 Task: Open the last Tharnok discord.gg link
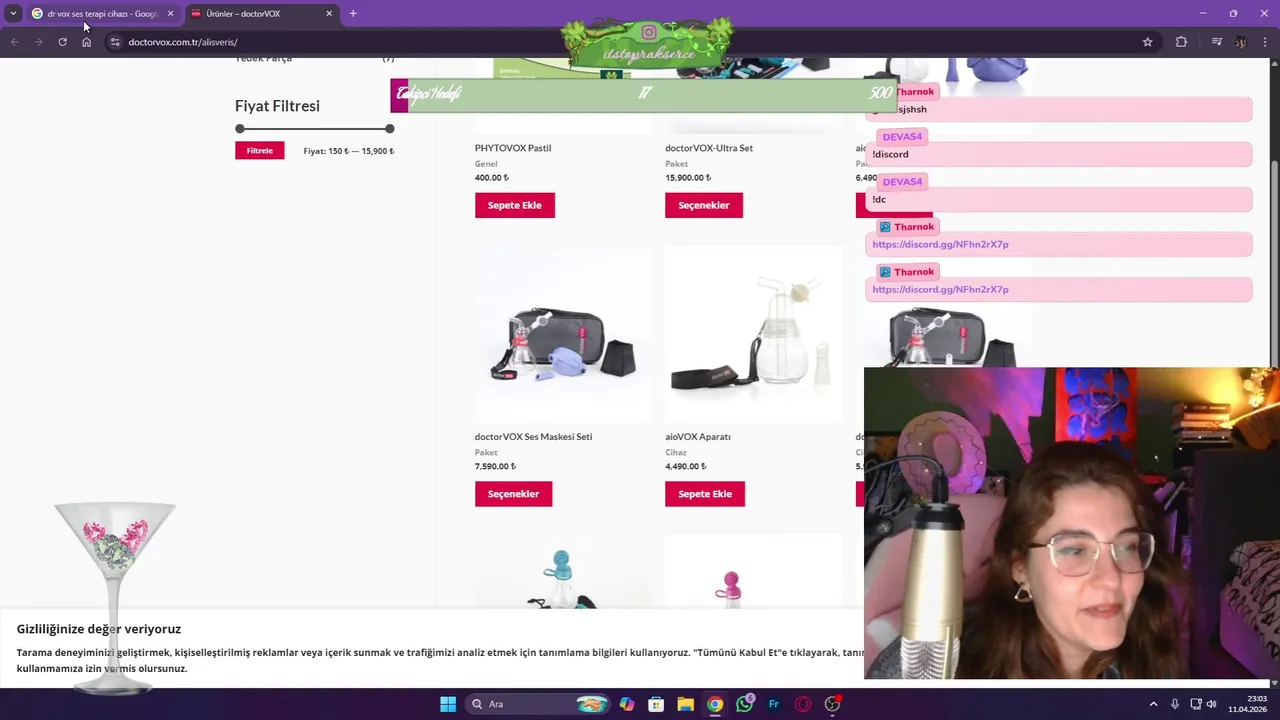click(940, 289)
